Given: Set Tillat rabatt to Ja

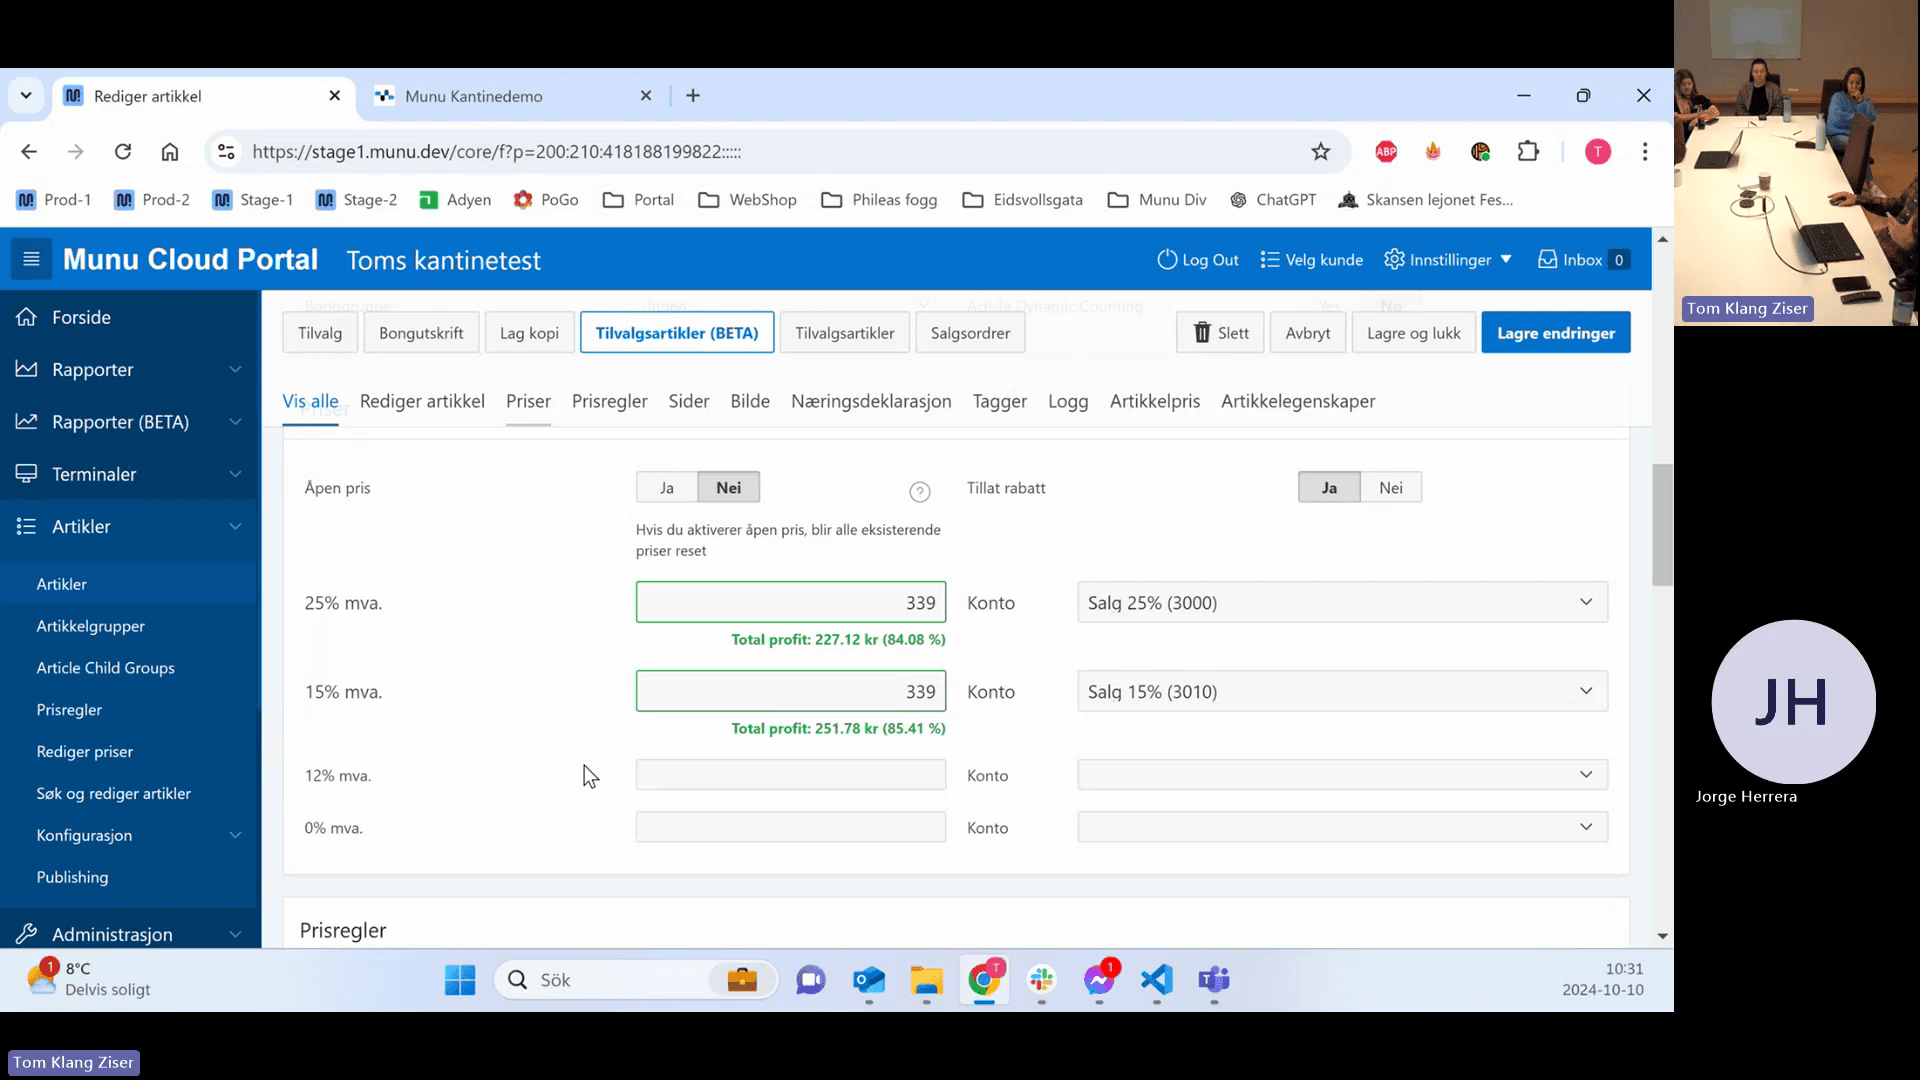Looking at the screenshot, I should point(1329,488).
